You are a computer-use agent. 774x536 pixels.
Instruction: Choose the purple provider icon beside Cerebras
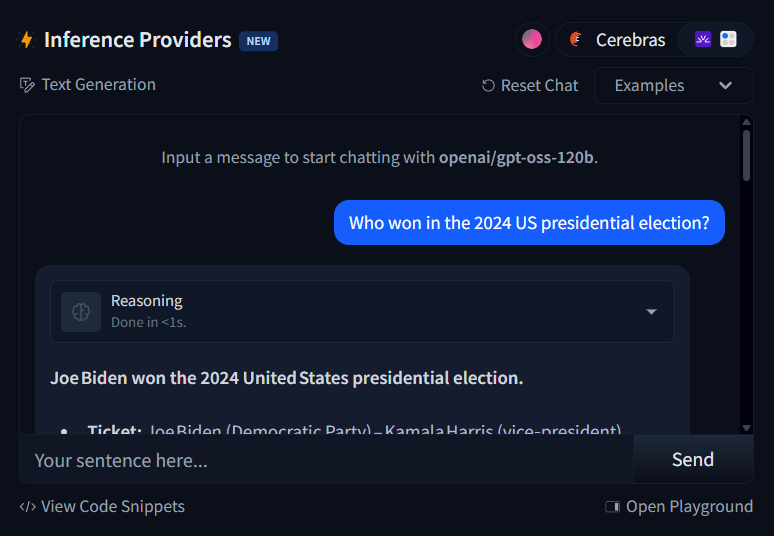pyautogui.click(x=703, y=39)
